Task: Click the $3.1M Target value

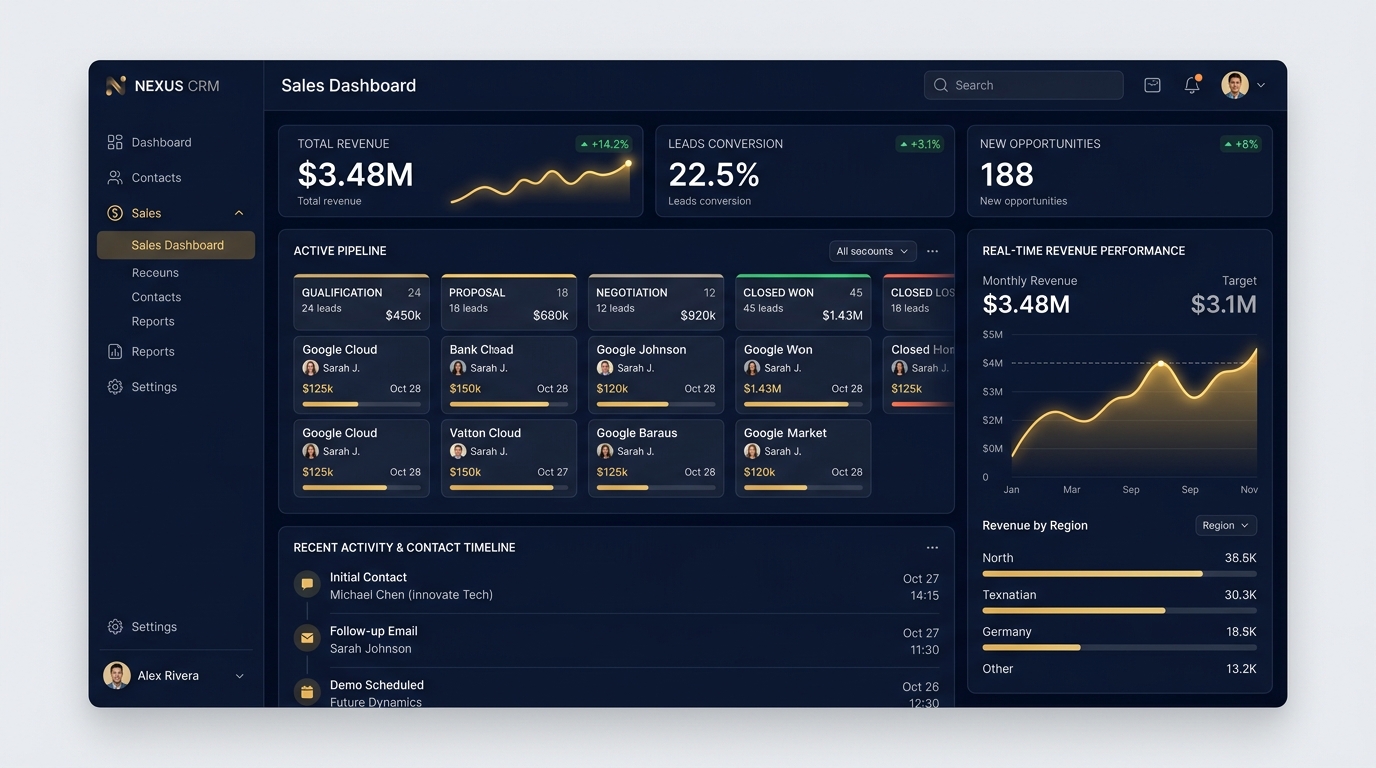Action: (1223, 305)
